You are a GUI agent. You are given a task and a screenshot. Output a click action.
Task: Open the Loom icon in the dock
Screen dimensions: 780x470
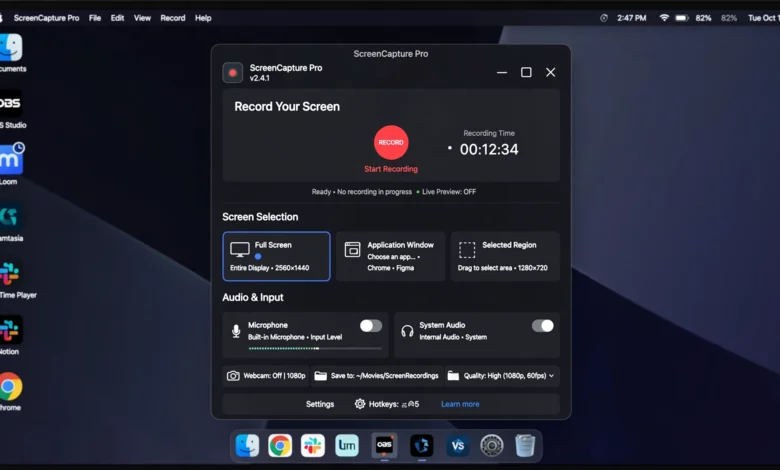[x=347, y=445]
